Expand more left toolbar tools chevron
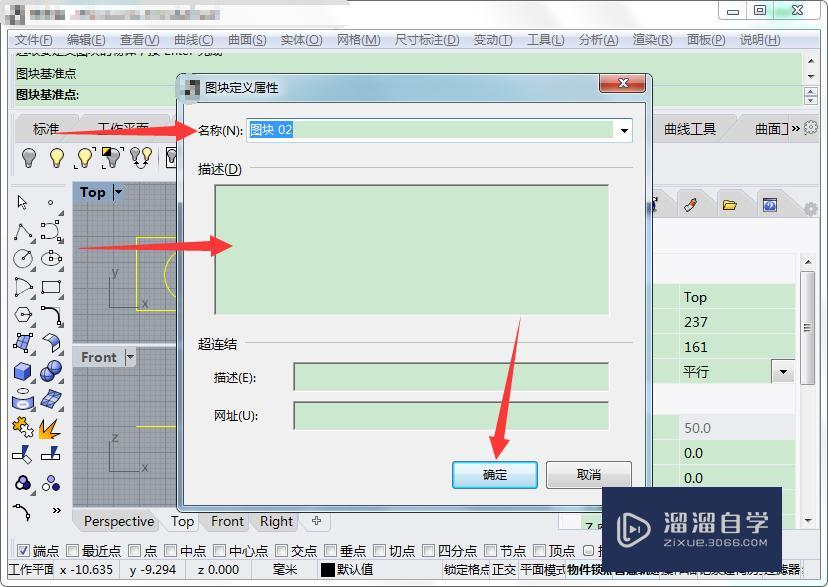This screenshot has height=587, width=828. [57, 510]
